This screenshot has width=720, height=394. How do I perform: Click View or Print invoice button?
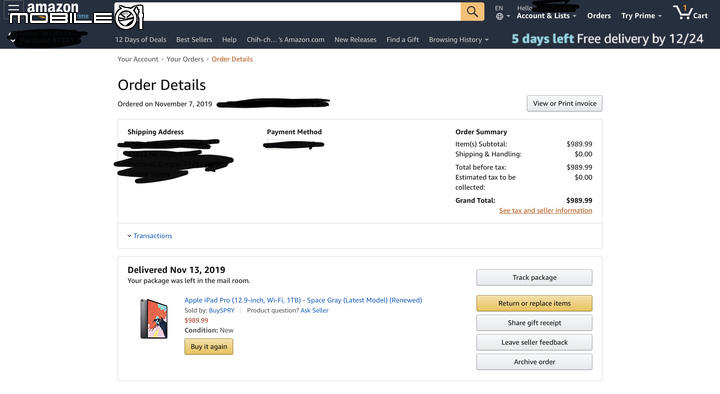(564, 103)
